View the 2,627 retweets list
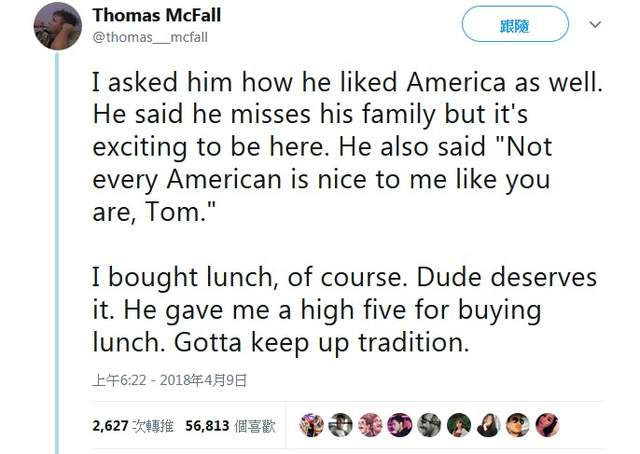 tap(131, 425)
